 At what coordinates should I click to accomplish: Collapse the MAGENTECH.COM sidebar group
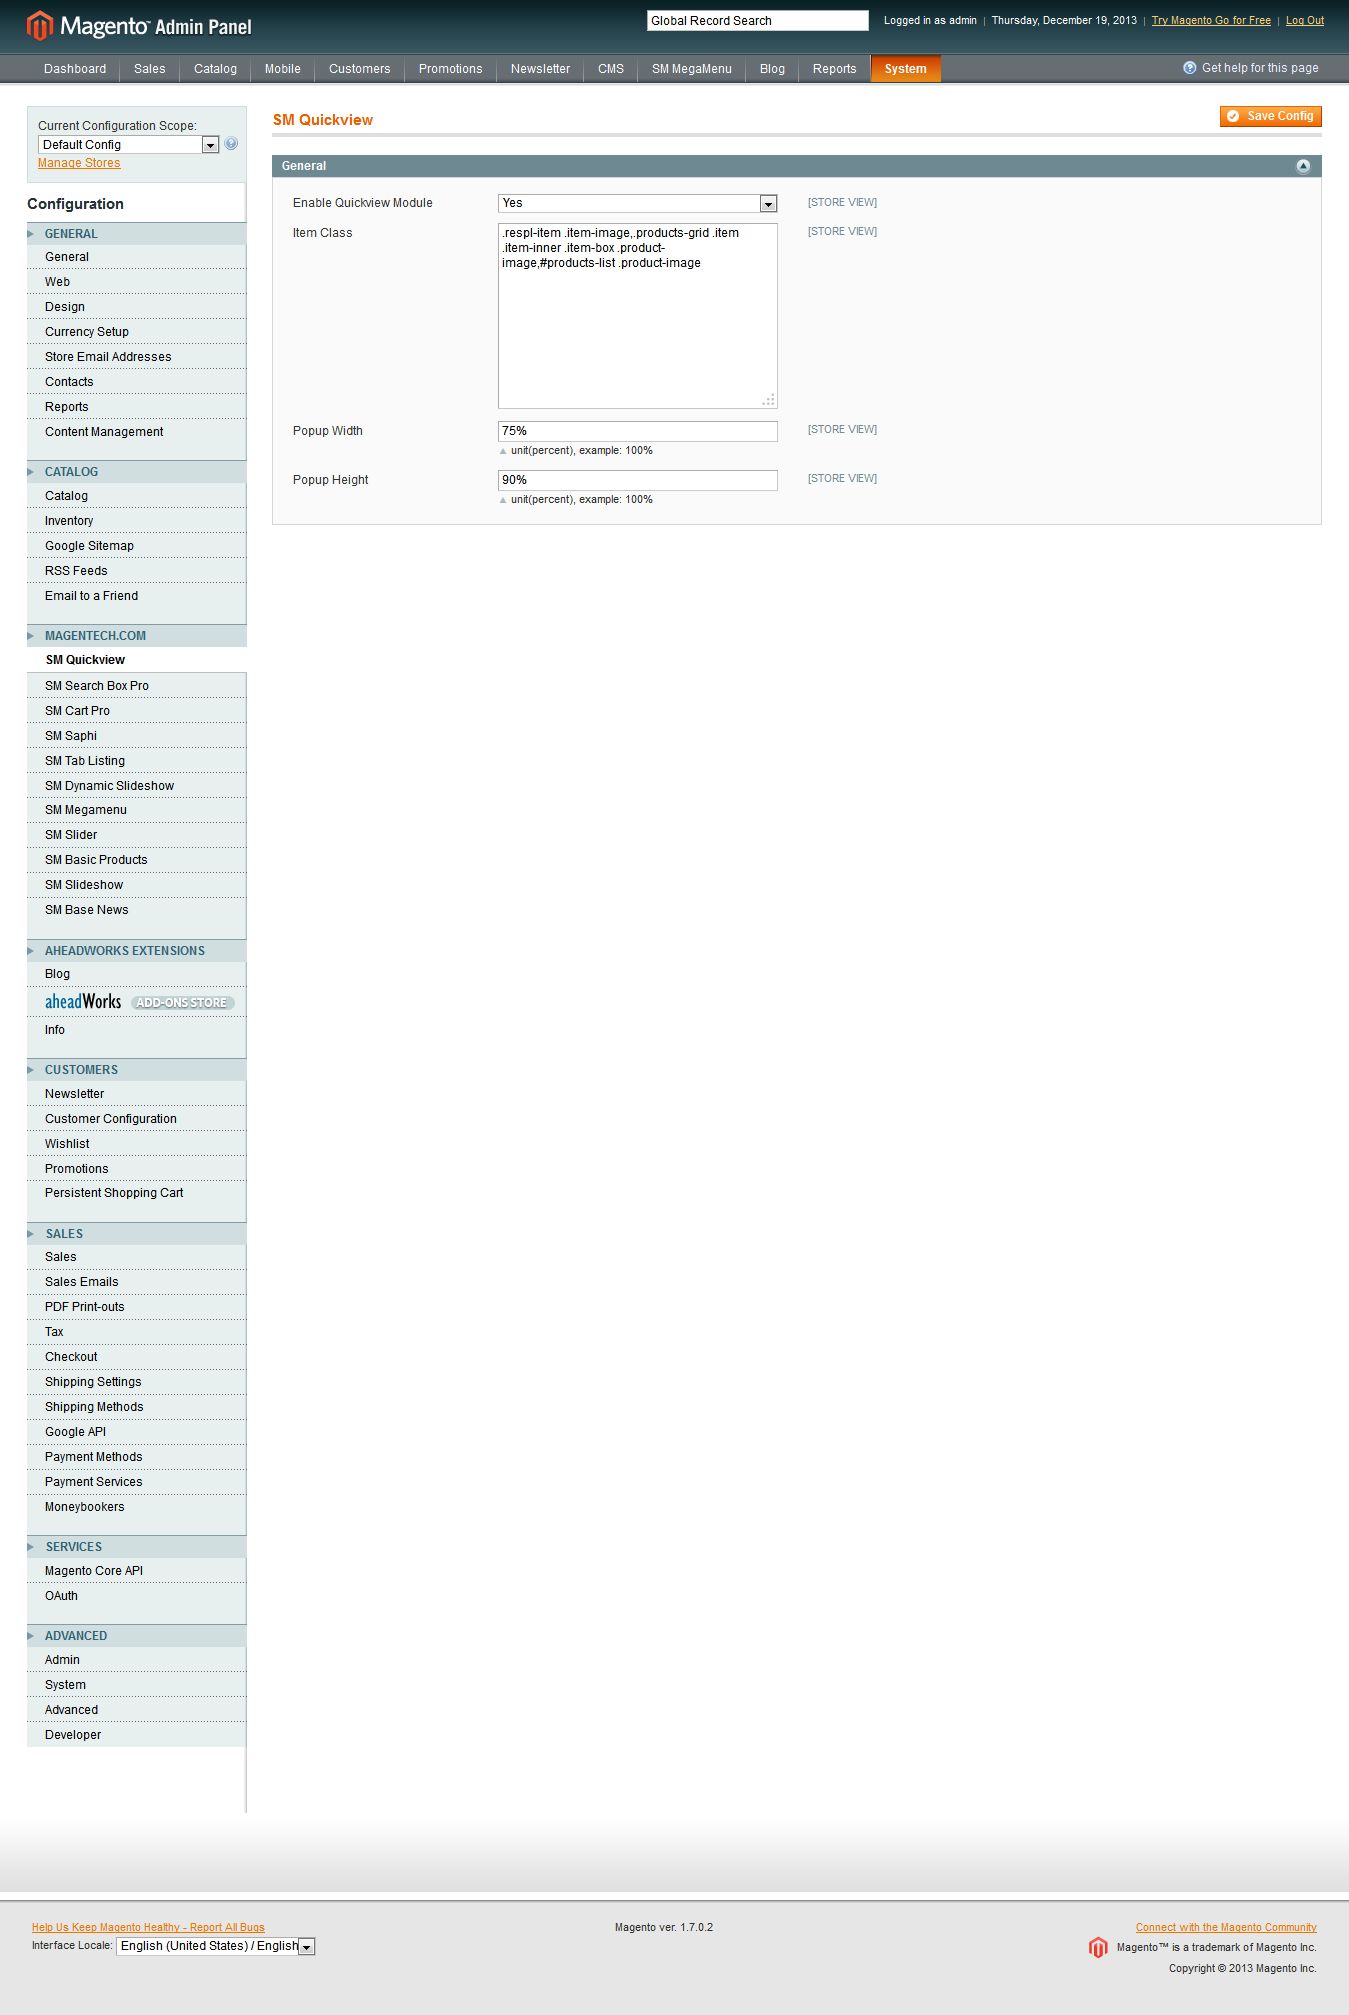coord(136,636)
